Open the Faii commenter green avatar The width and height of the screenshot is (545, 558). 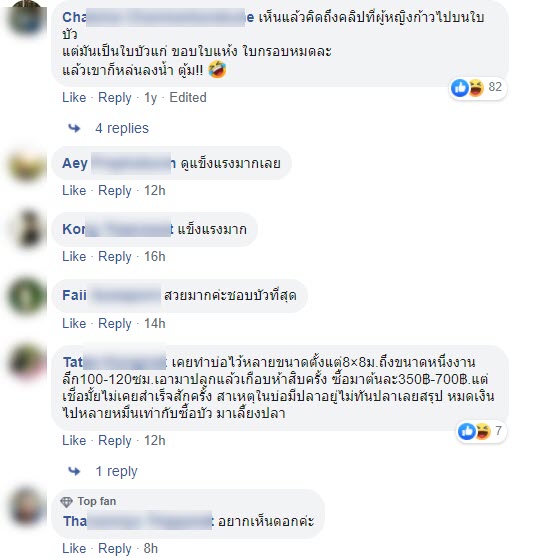pyautogui.click(x=27, y=297)
